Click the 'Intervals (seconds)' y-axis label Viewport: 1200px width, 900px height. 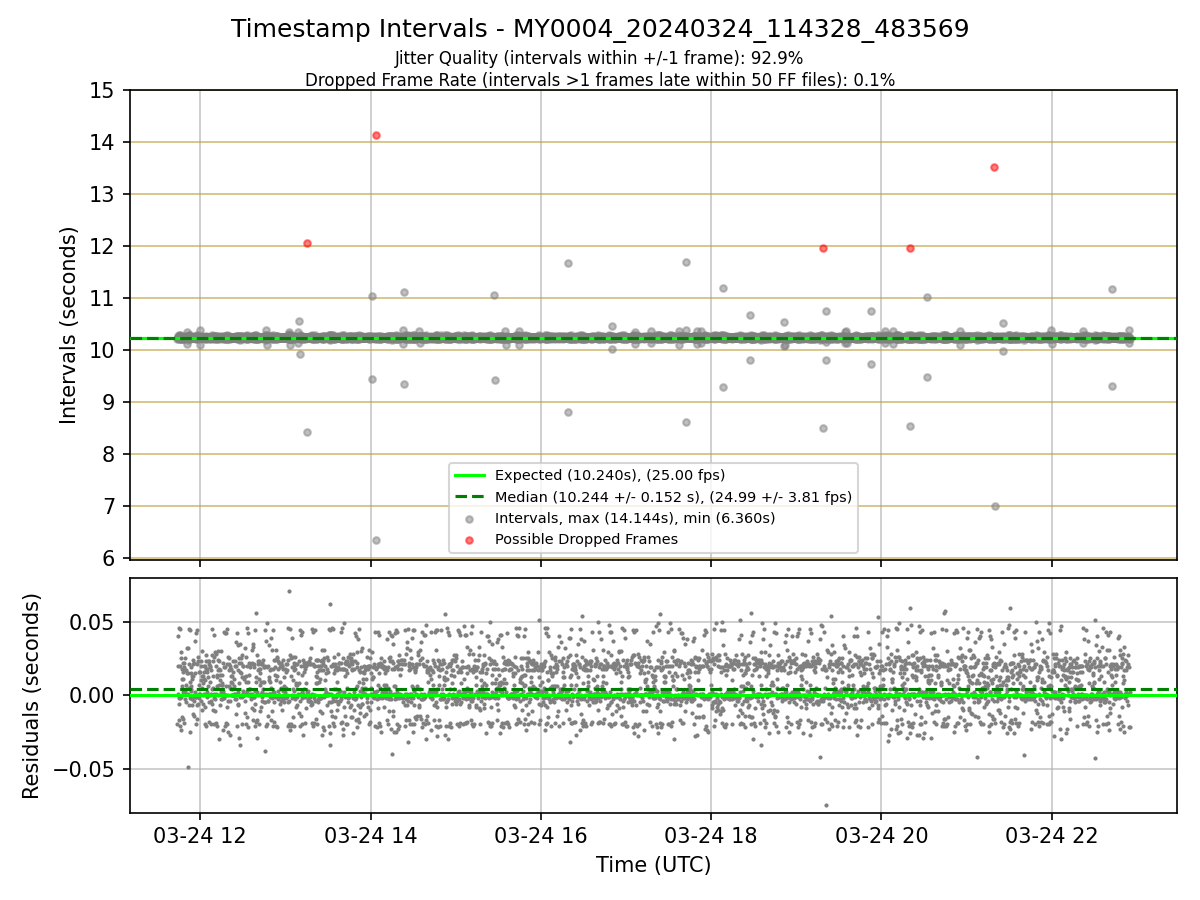click(x=68, y=325)
